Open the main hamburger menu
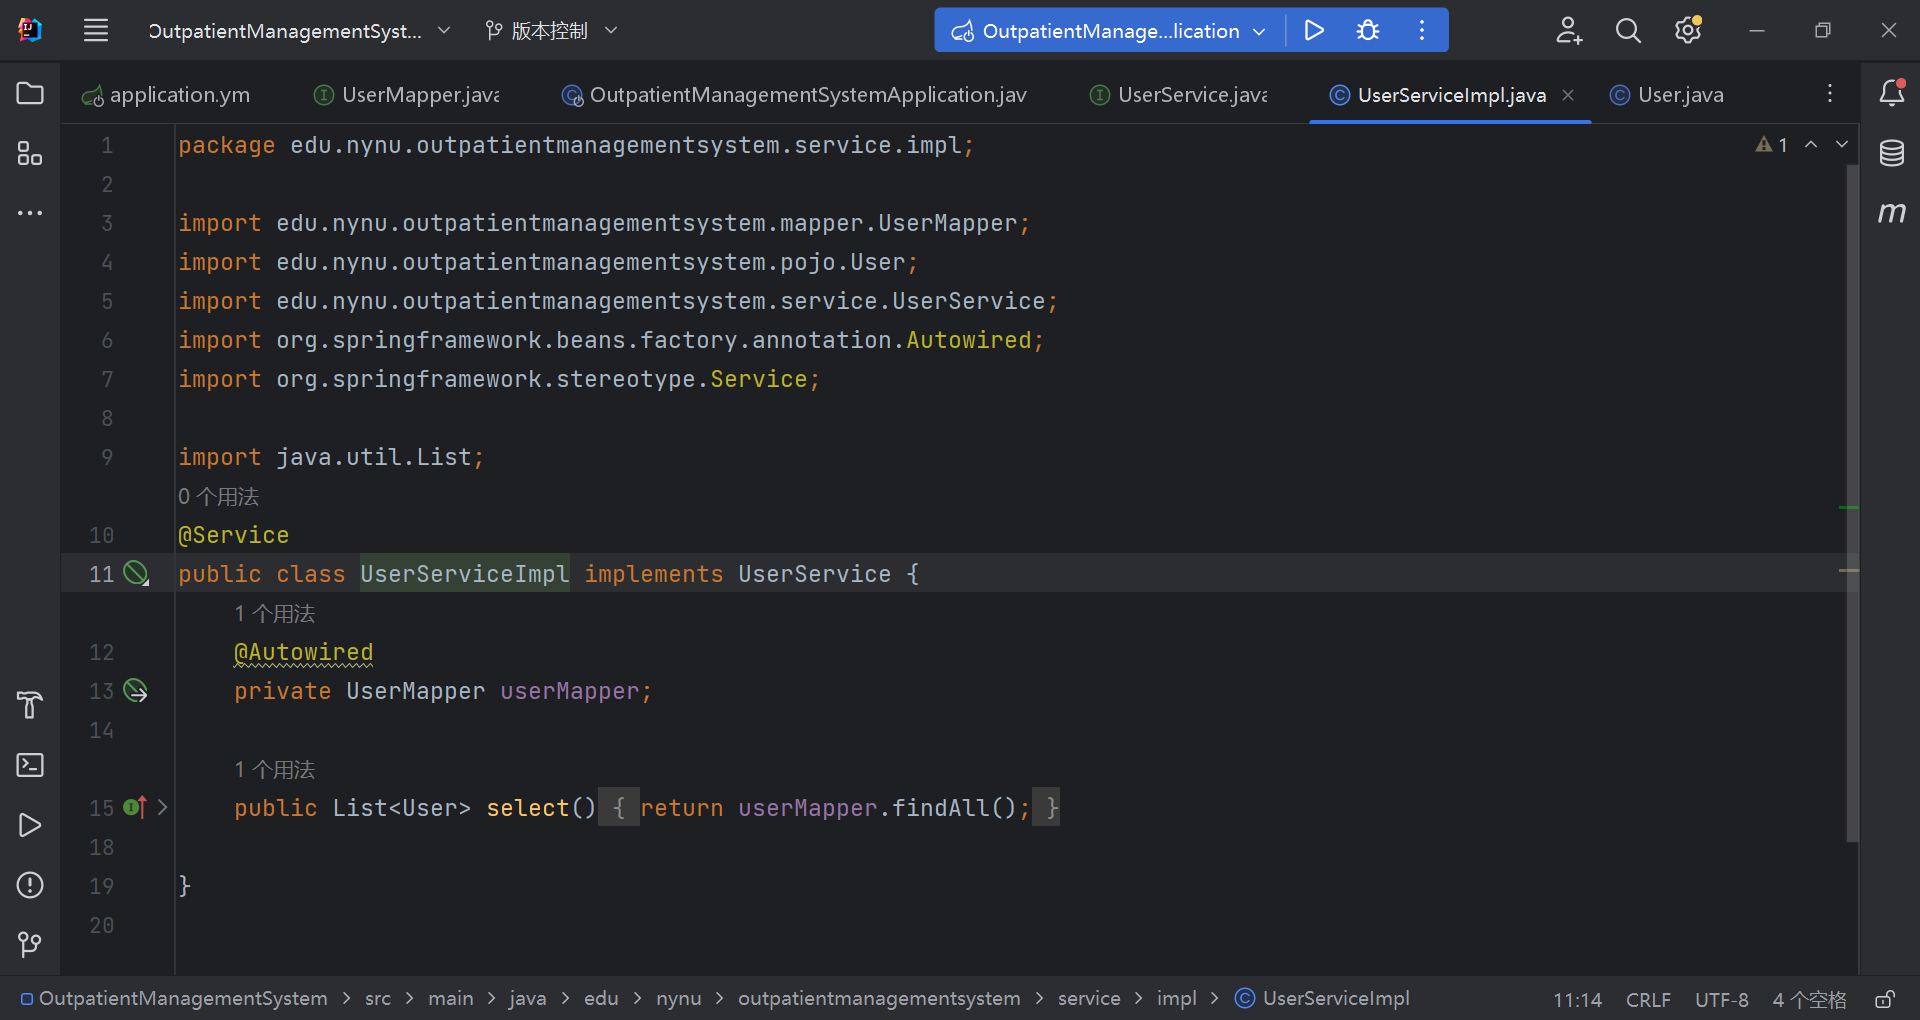The height and width of the screenshot is (1020, 1920). [96, 31]
